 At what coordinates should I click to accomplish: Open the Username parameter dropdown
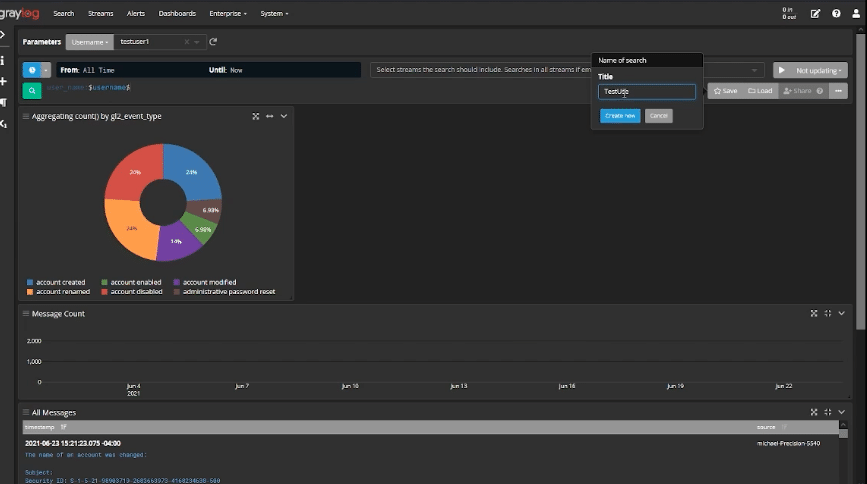tap(89, 42)
